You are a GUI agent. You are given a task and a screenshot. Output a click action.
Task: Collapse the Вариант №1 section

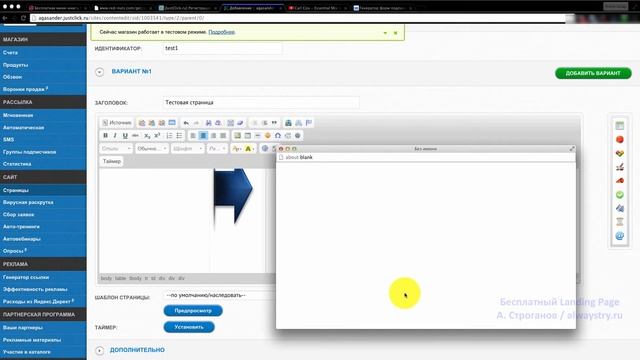pos(99,72)
